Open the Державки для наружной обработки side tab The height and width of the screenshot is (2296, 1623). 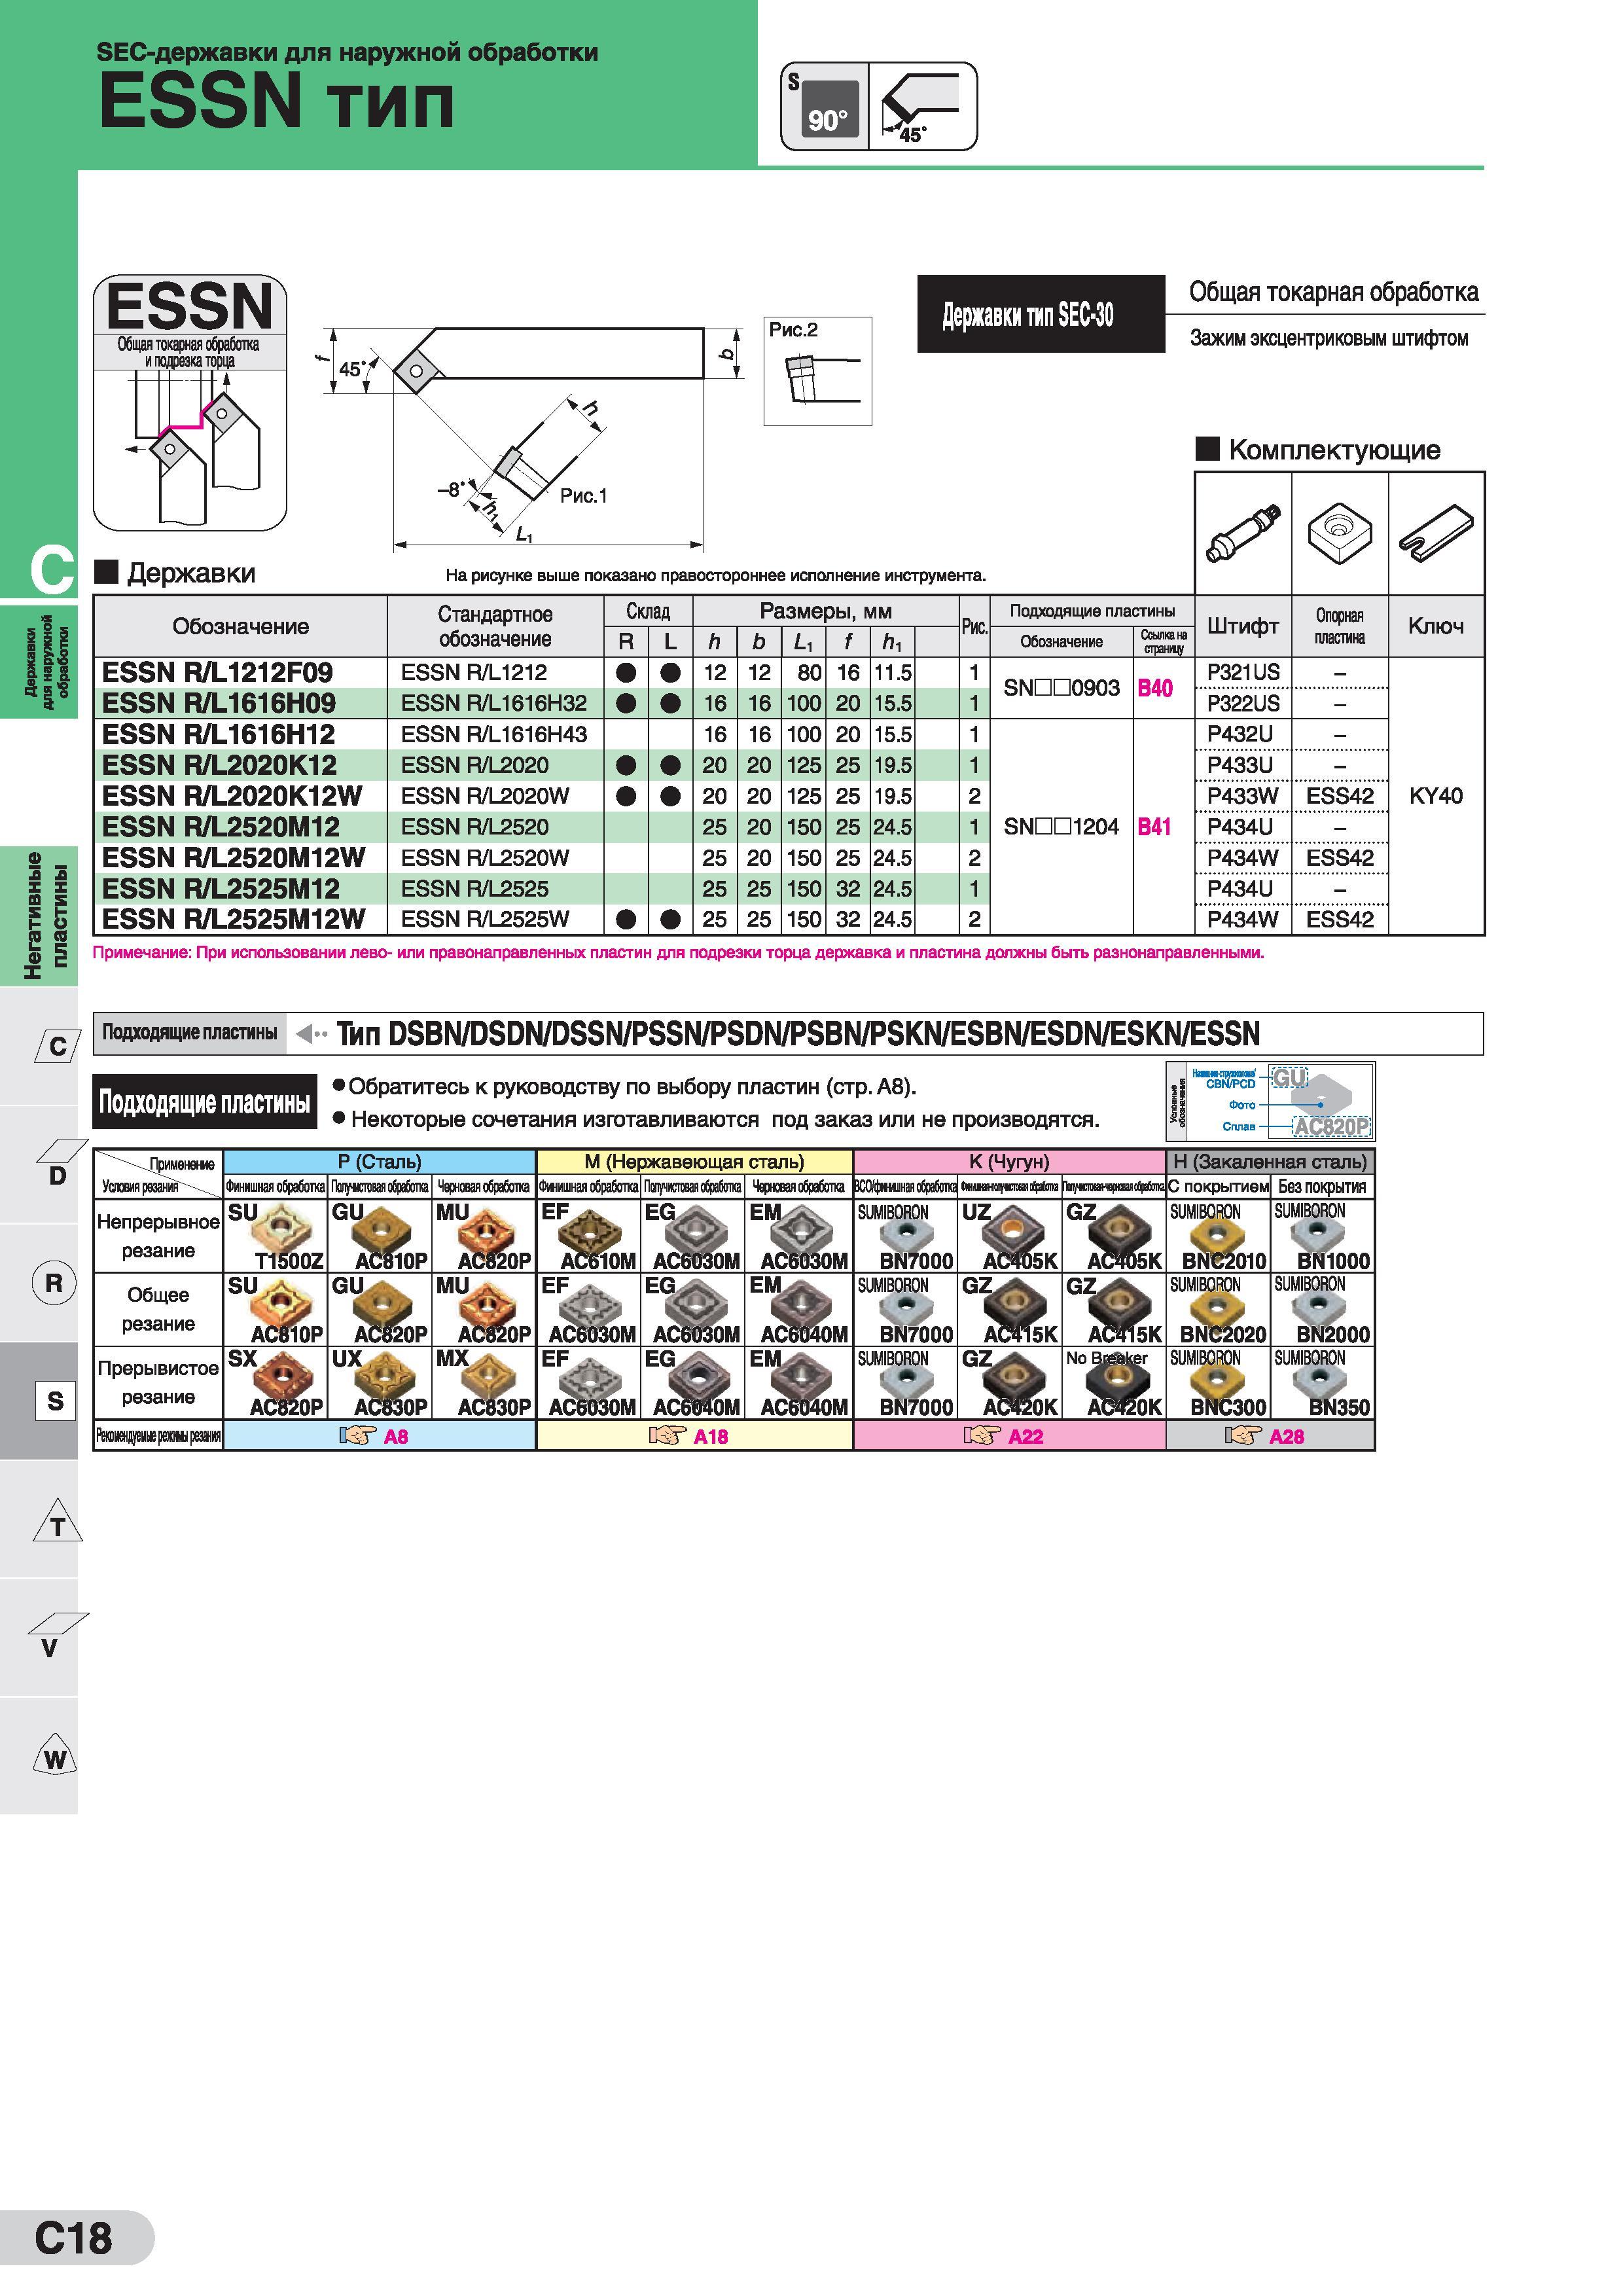[39, 661]
